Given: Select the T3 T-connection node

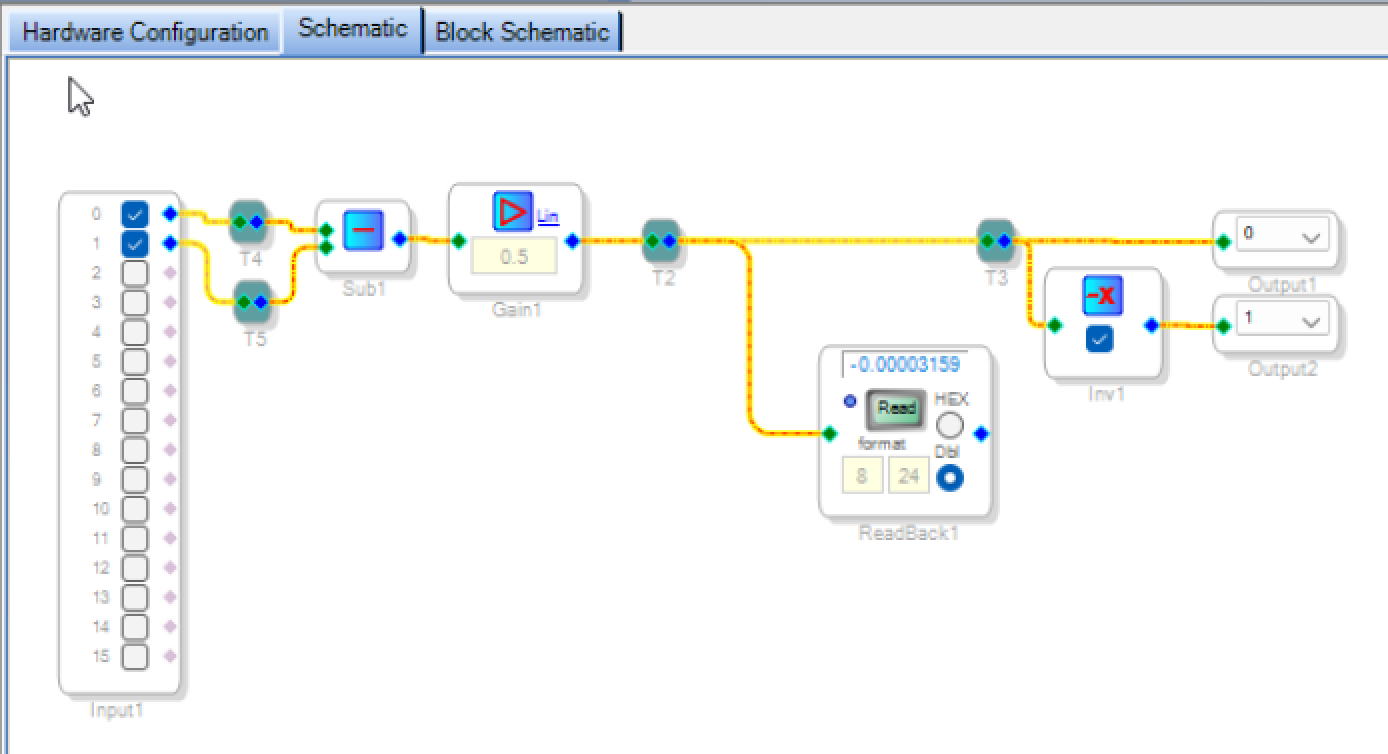Looking at the screenshot, I should [995, 240].
